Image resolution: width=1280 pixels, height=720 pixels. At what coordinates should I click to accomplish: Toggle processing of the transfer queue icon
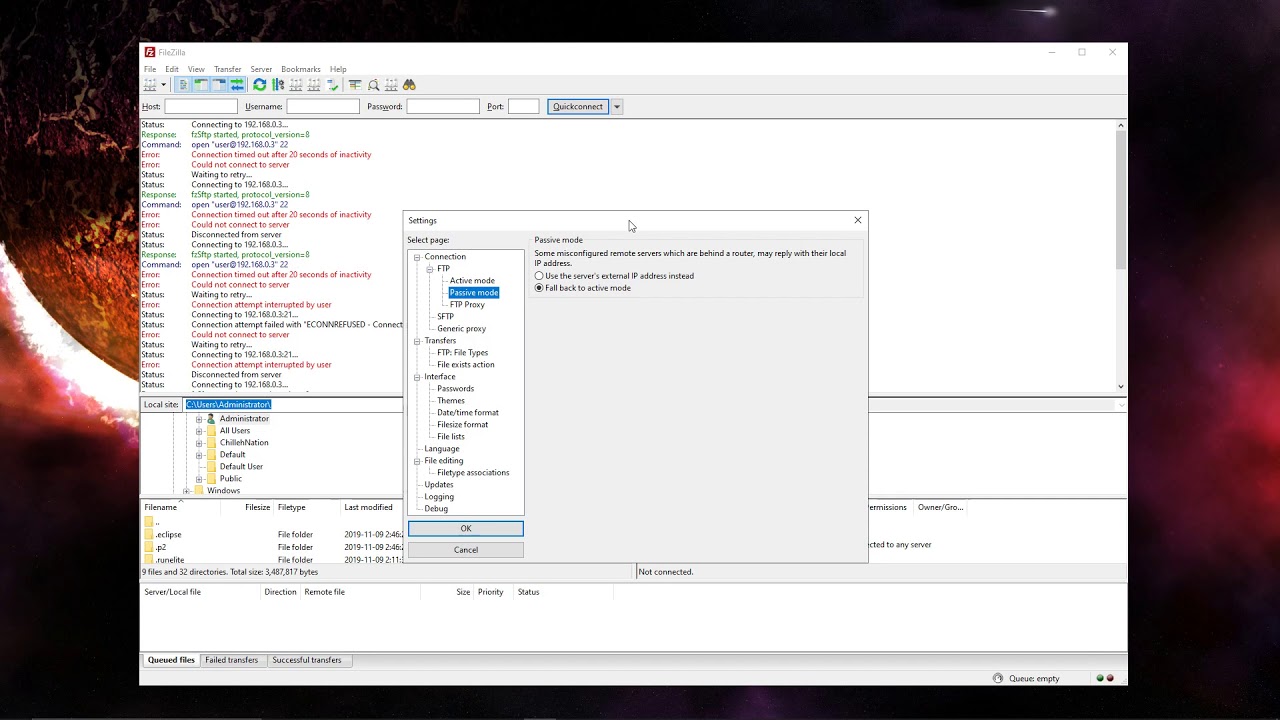278,85
